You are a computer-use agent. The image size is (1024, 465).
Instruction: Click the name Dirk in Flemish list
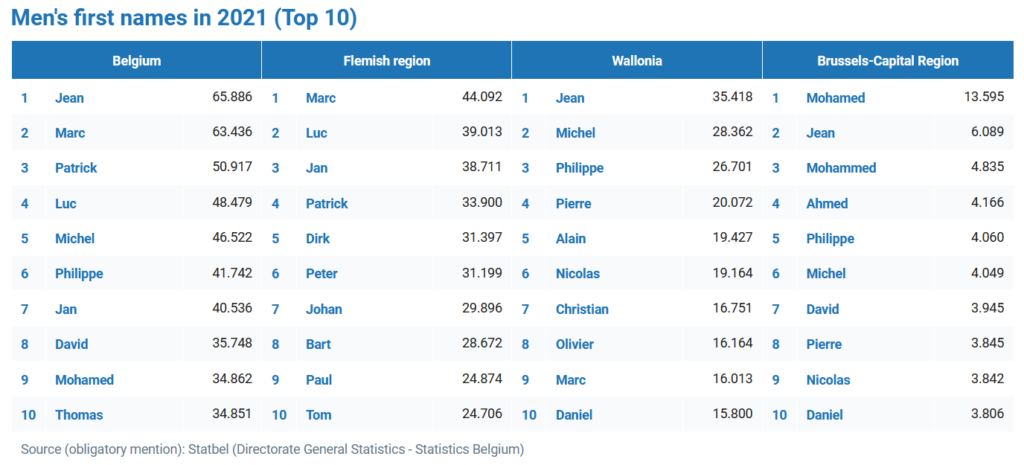pyautogui.click(x=320, y=239)
